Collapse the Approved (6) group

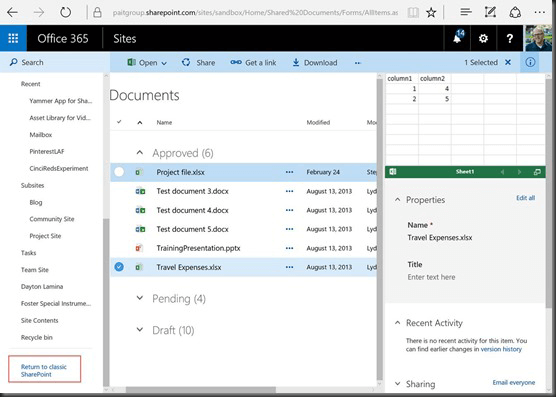(x=140, y=153)
